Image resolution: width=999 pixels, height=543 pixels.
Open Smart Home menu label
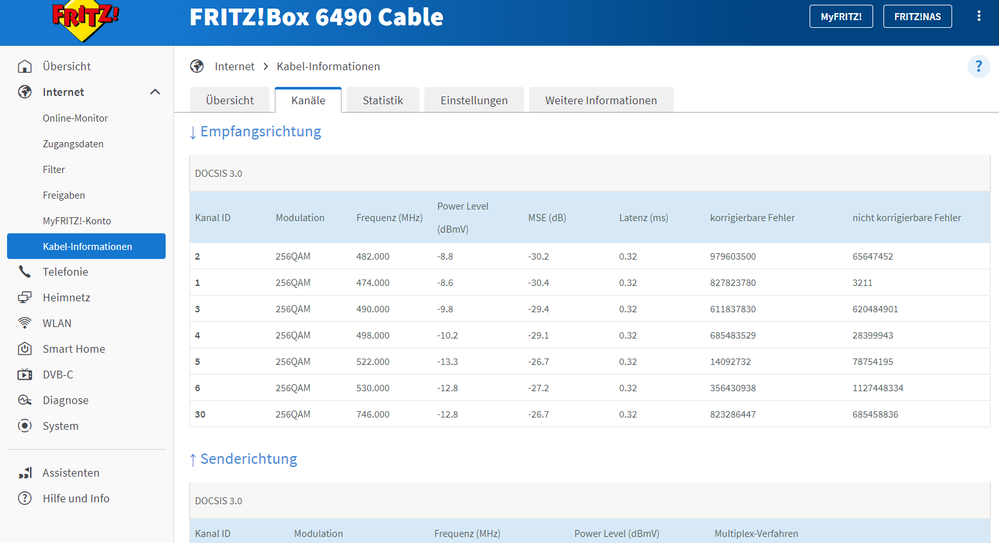pos(74,349)
